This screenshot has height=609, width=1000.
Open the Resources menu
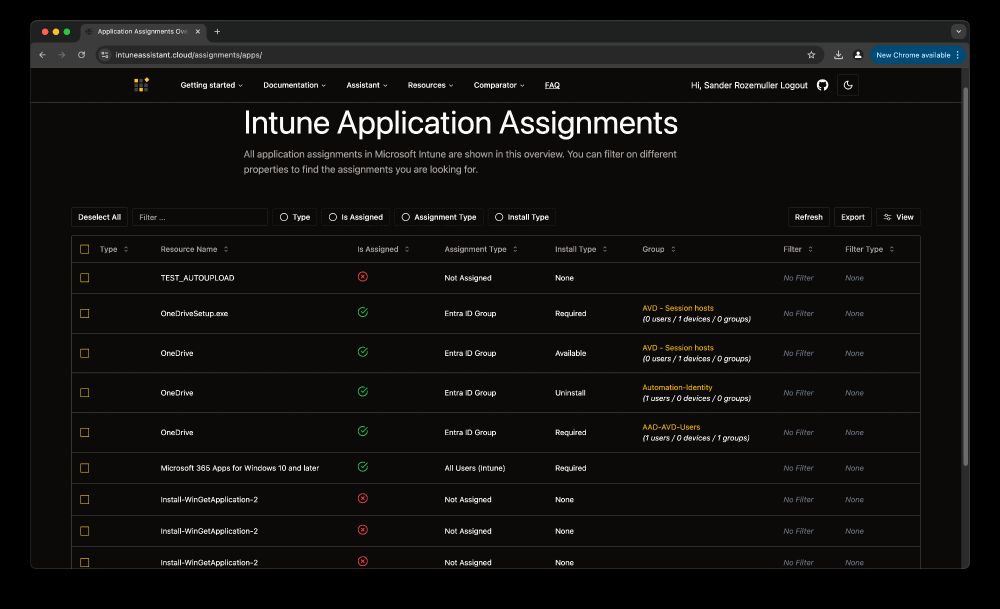pos(430,85)
